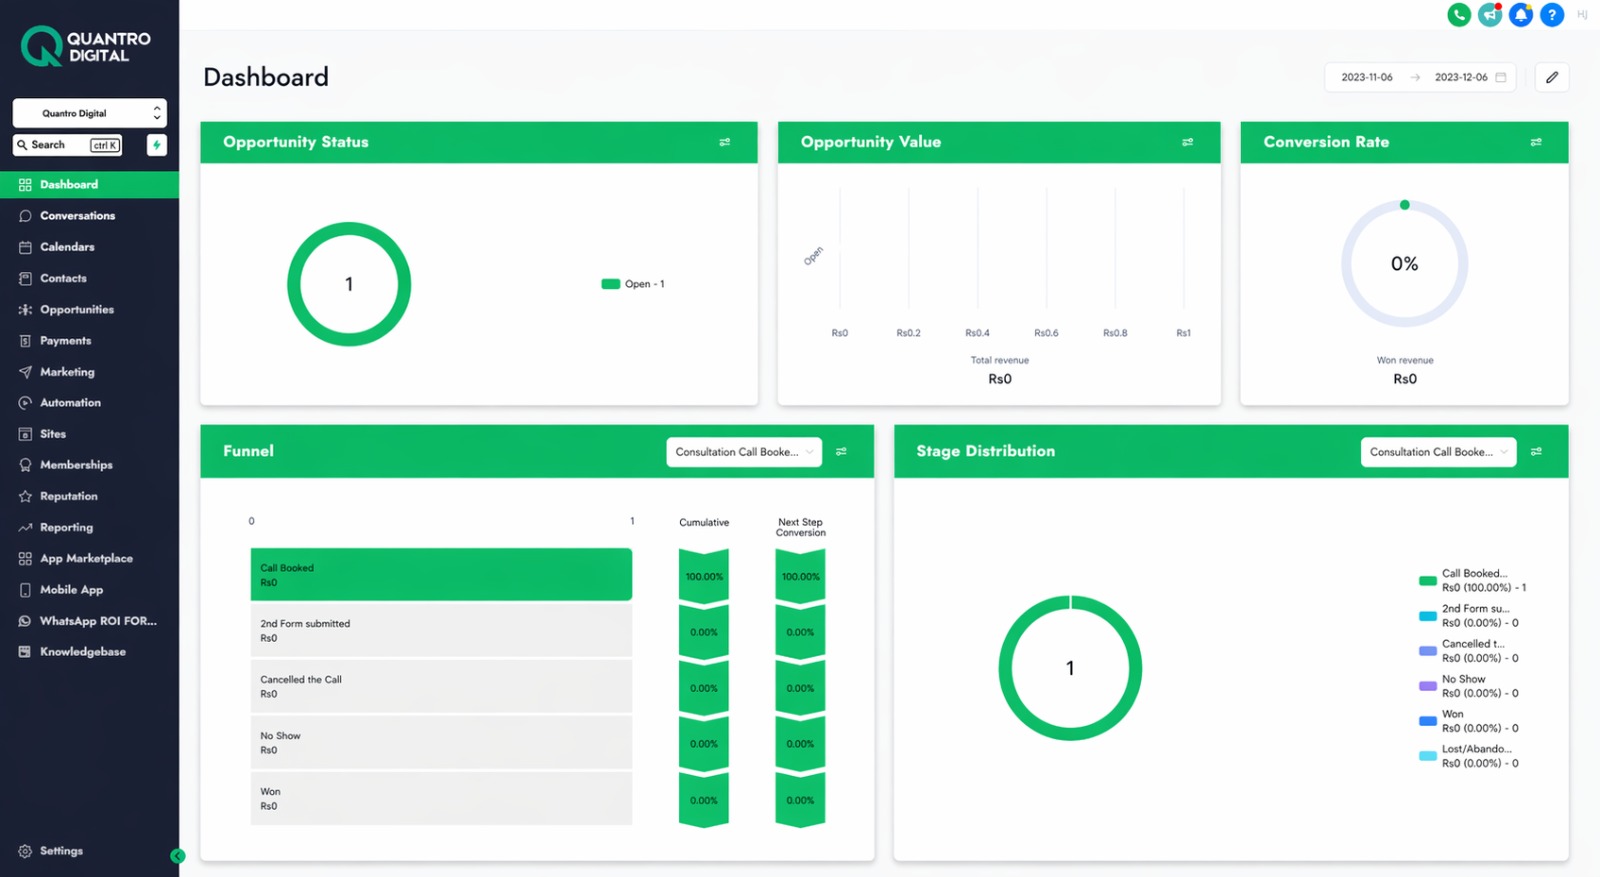Click the green phone dialer icon
The width and height of the screenshot is (1600, 877).
pos(1459,15)
